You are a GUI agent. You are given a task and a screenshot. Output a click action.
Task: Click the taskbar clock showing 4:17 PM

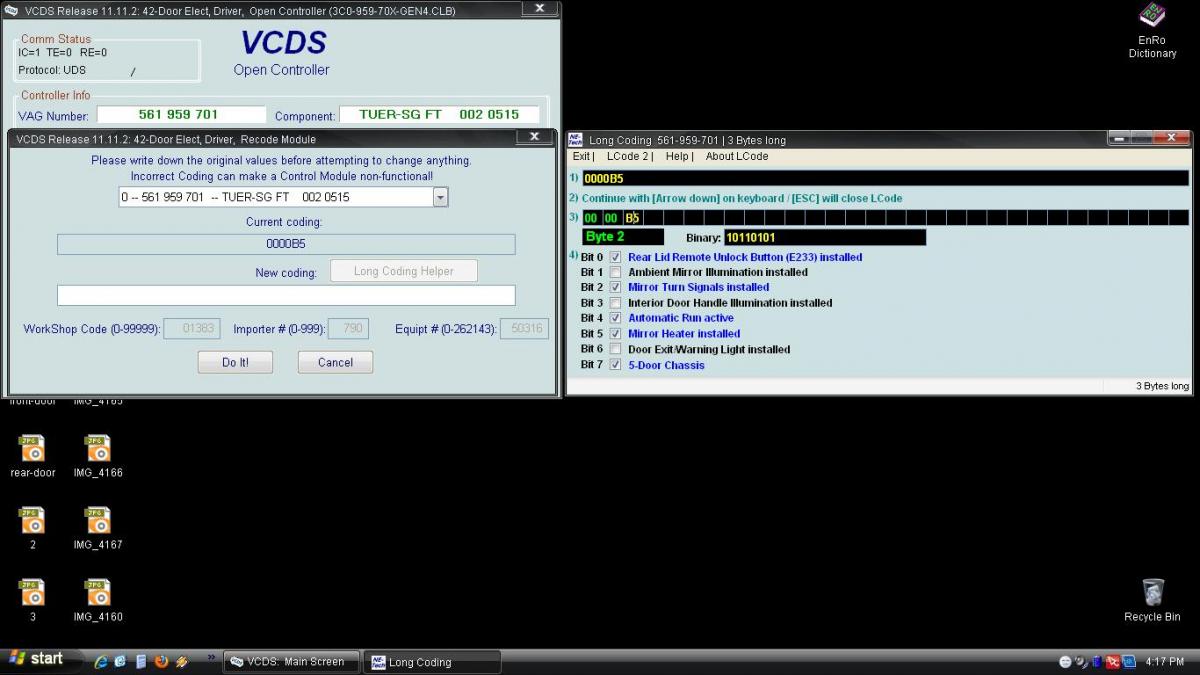tap(1165, 662)
